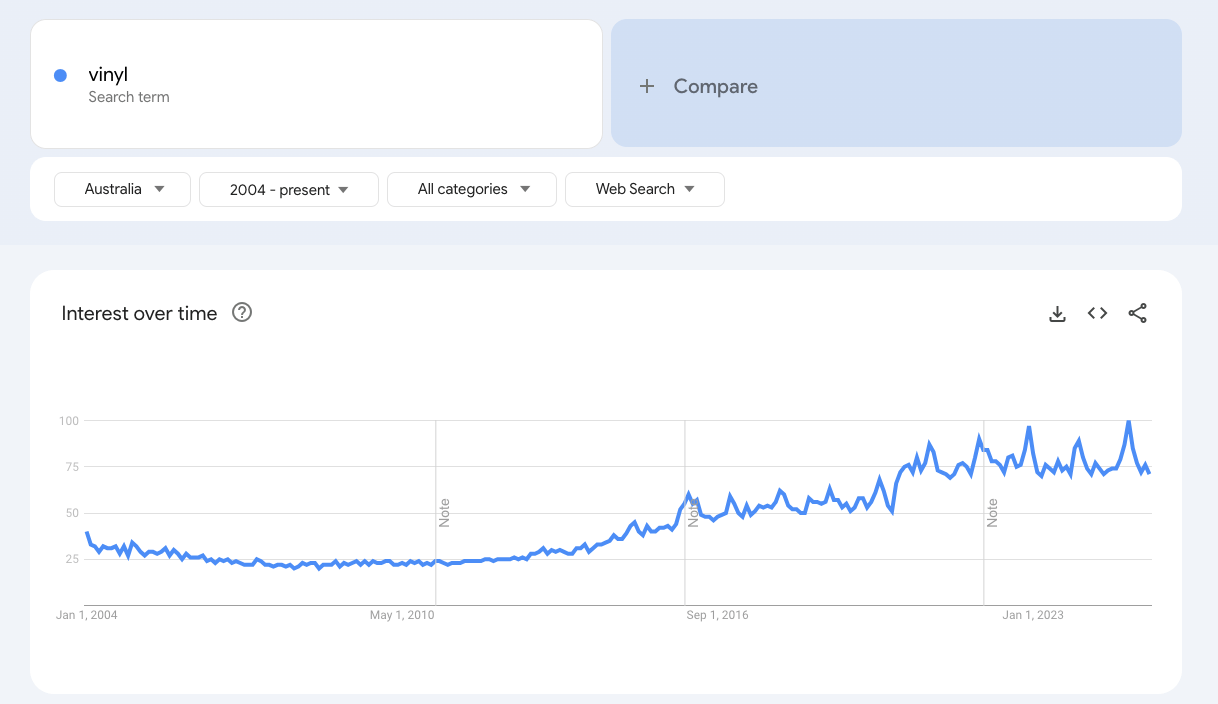Viewport: 1218px width, 704px height.
Task: Open the Interest over time help icon
Action: point(242,312)
